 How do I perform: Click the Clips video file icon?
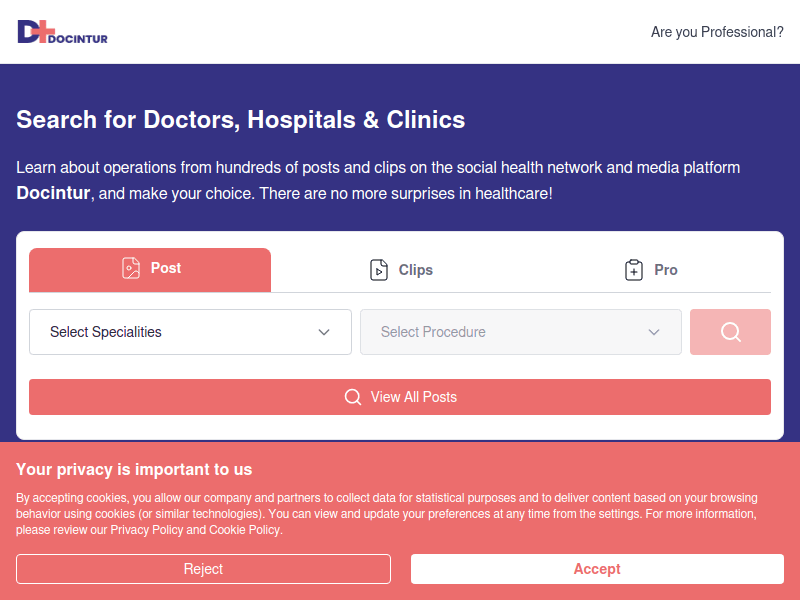click(379, 270)
